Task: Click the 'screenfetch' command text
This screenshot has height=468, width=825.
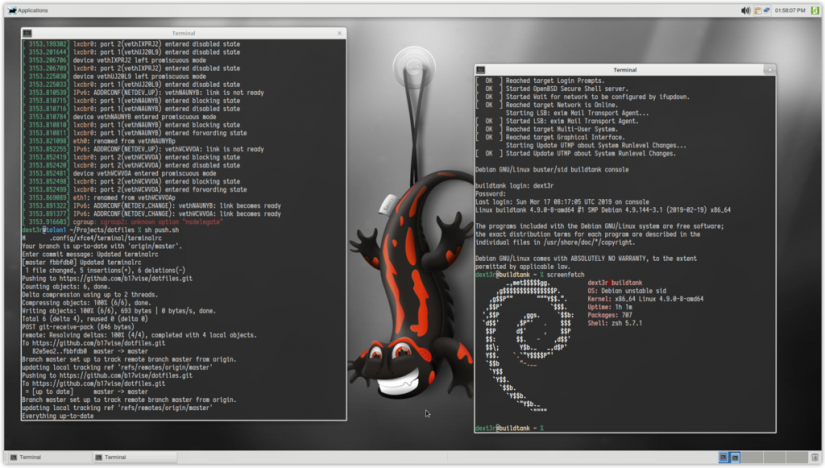Action: pyautogui.click(x=565, y=275)
